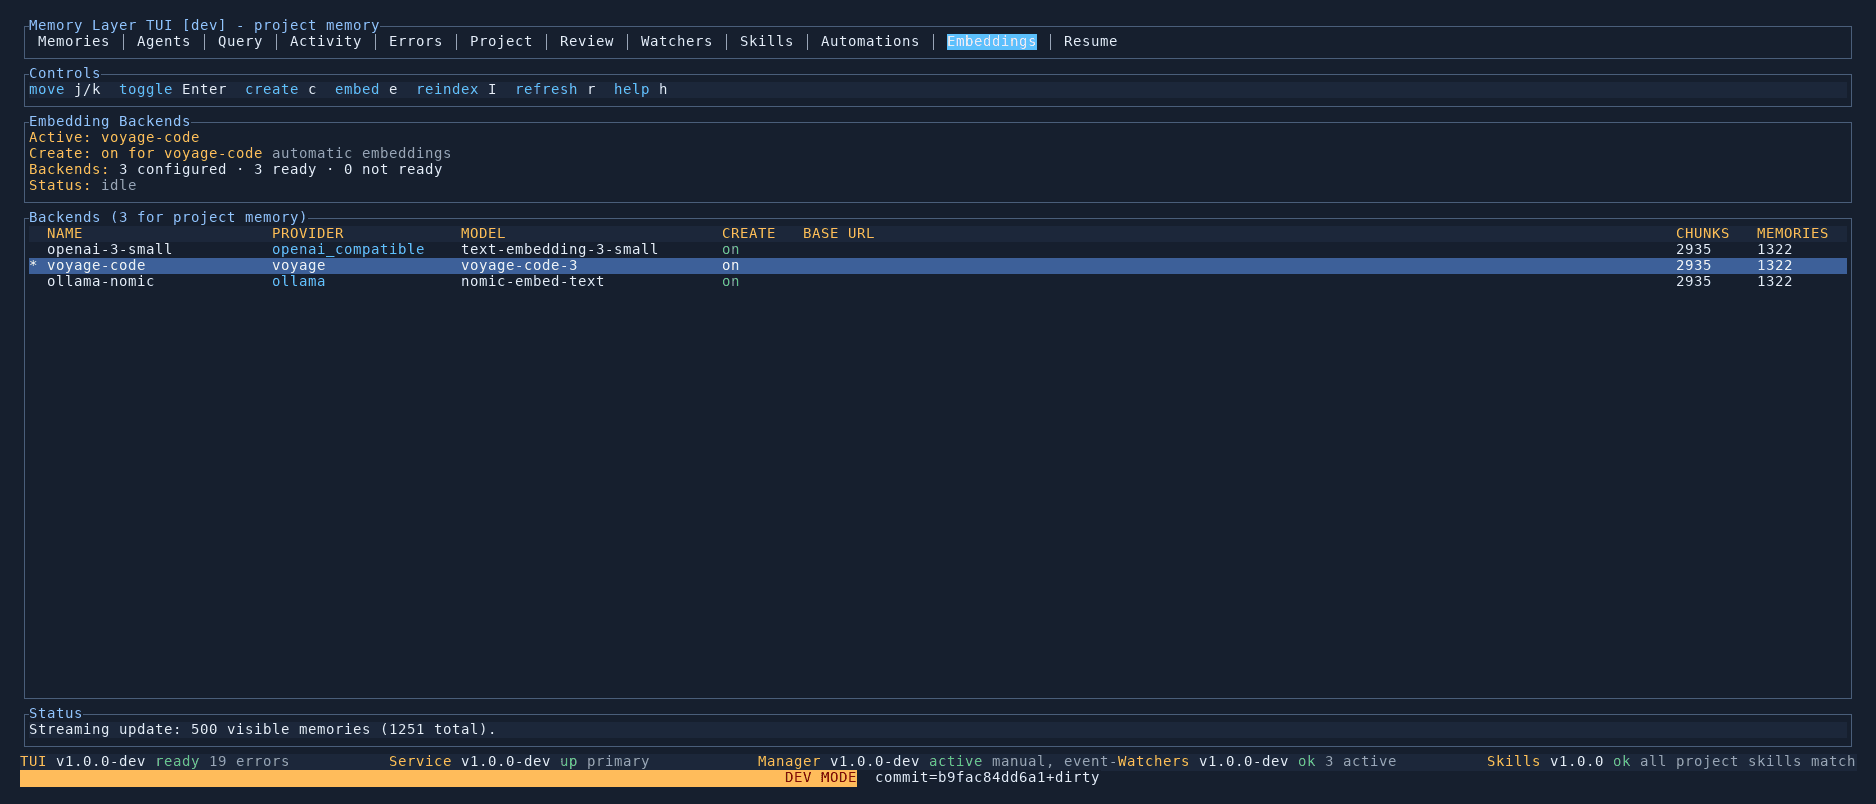Toggle create 'on' for voyage-code
1876x804 pixels.
[731, 265]
